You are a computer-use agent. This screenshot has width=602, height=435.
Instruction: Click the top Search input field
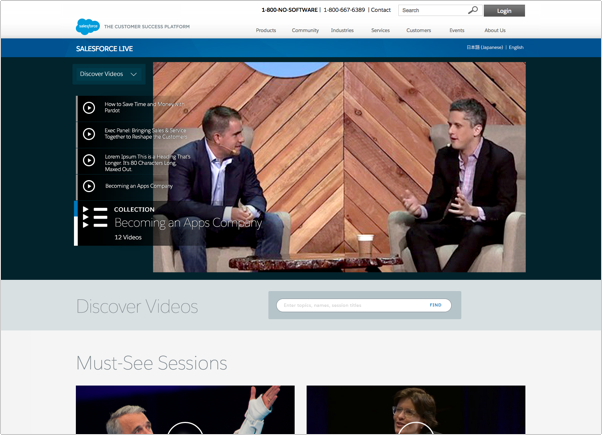pyautogui.click(x=432, y=10)
